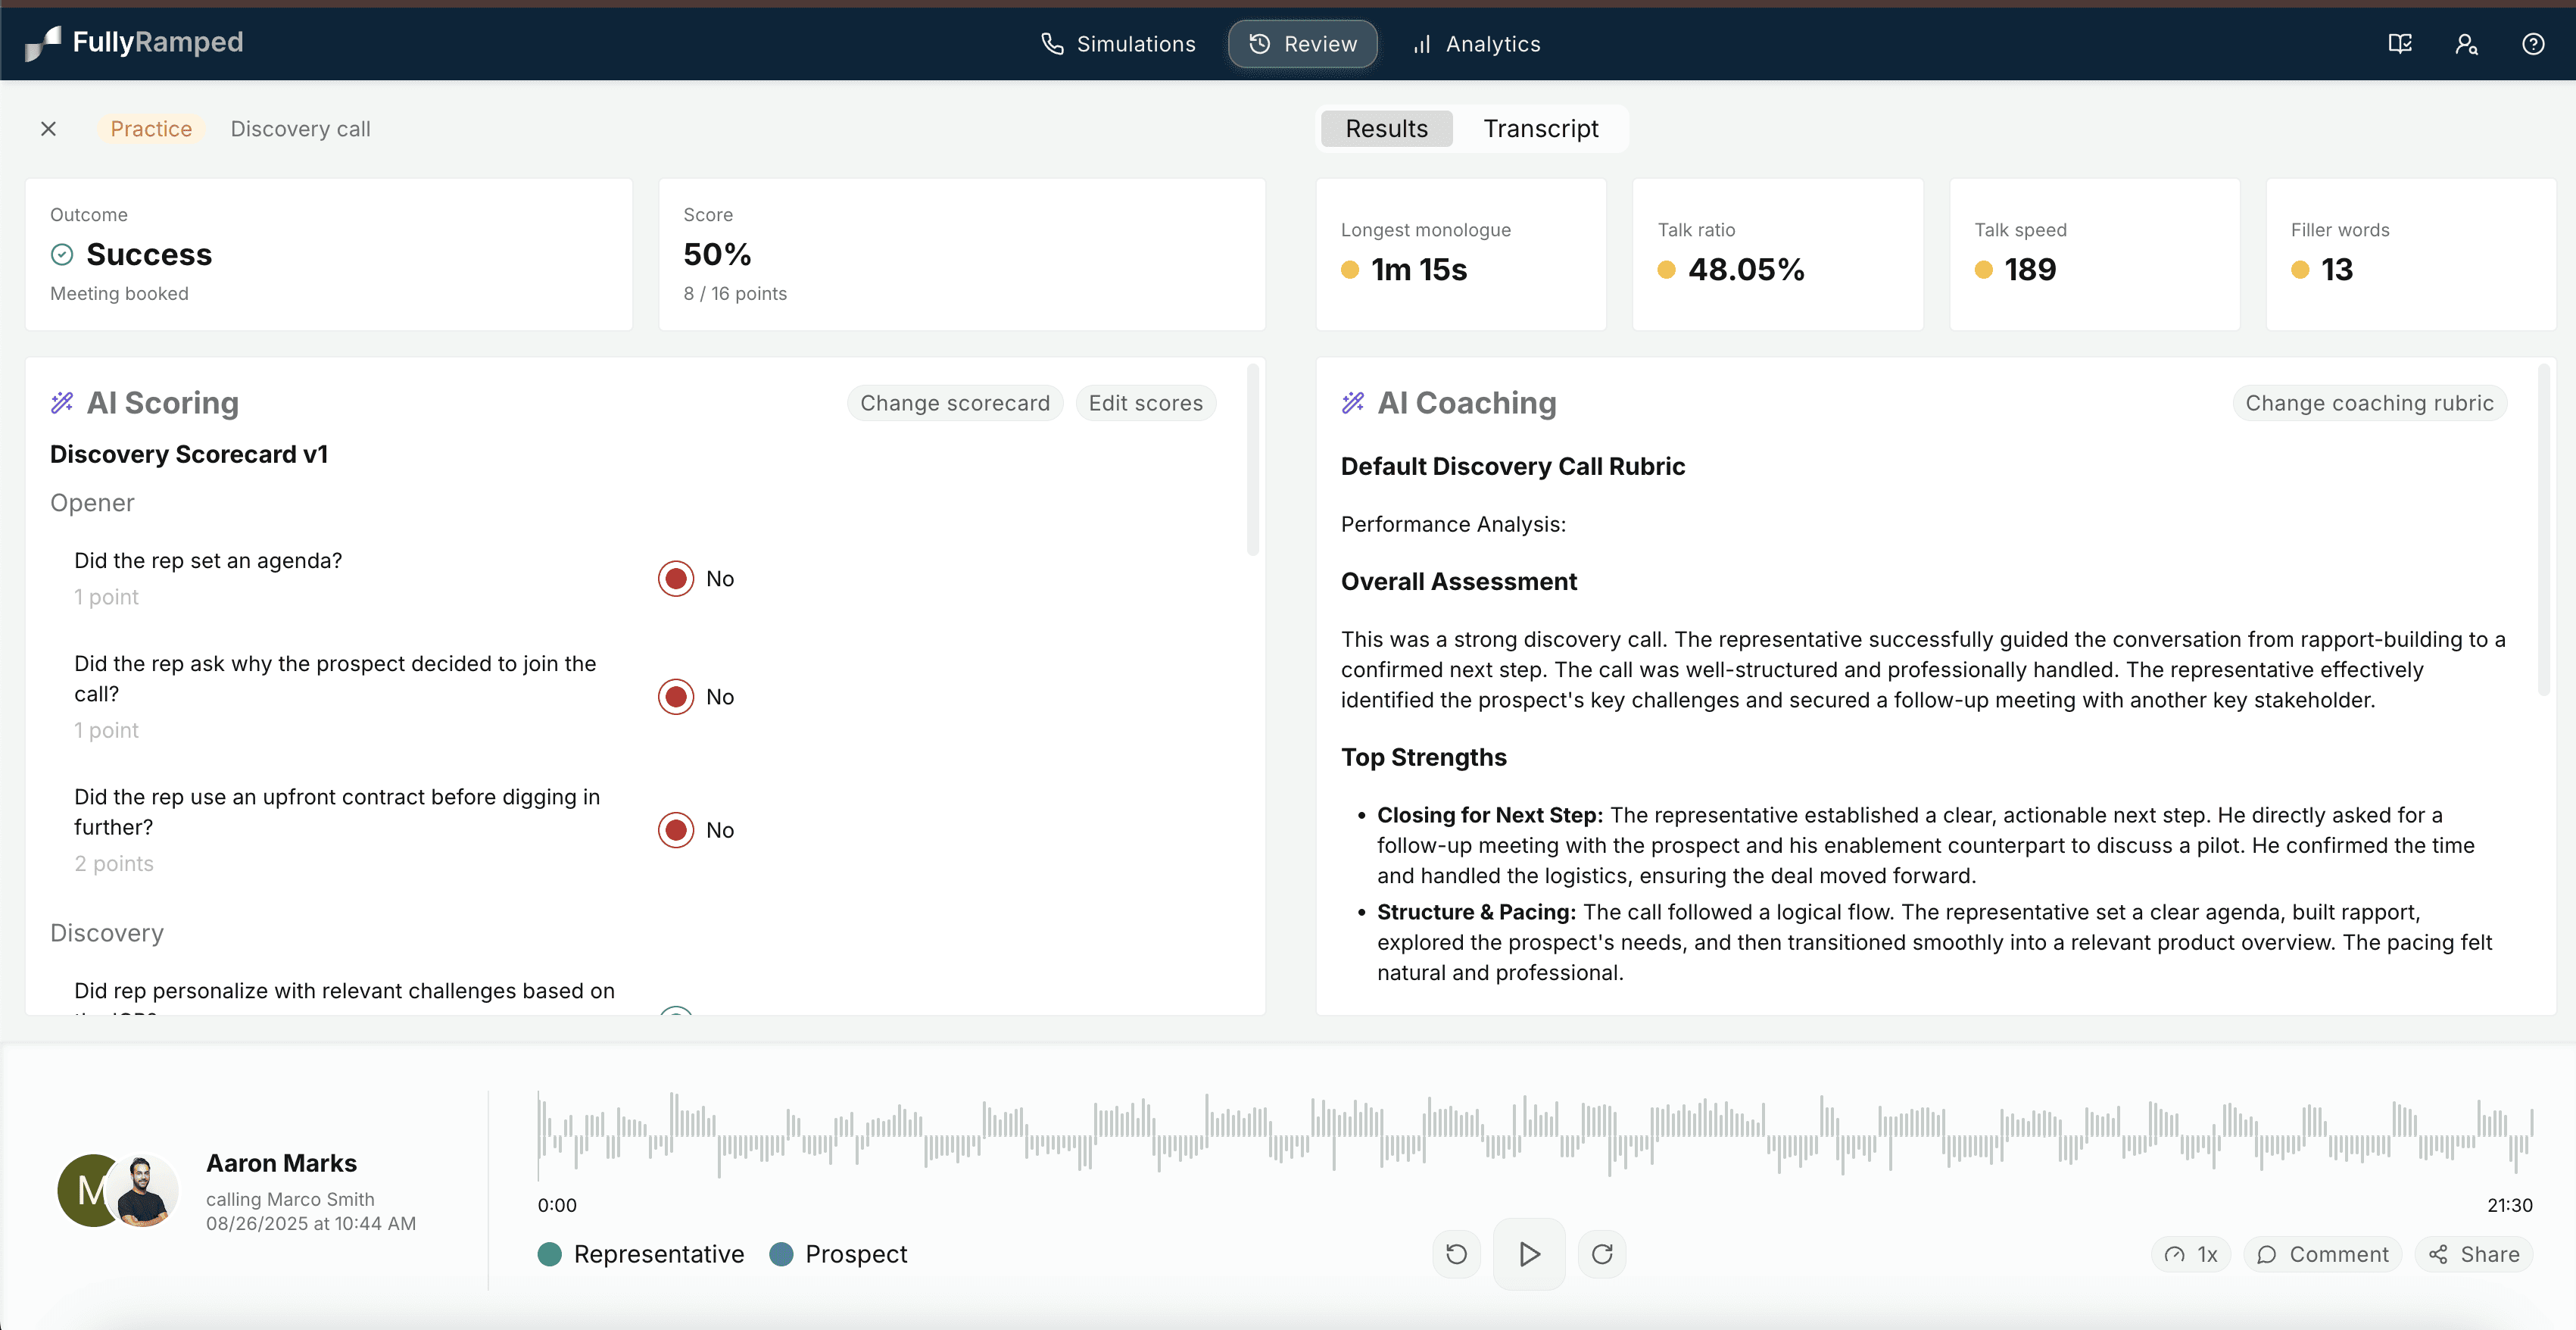Open the help question mark icon
This screenshot has height=1330, width=2576.
point(2533,44)
